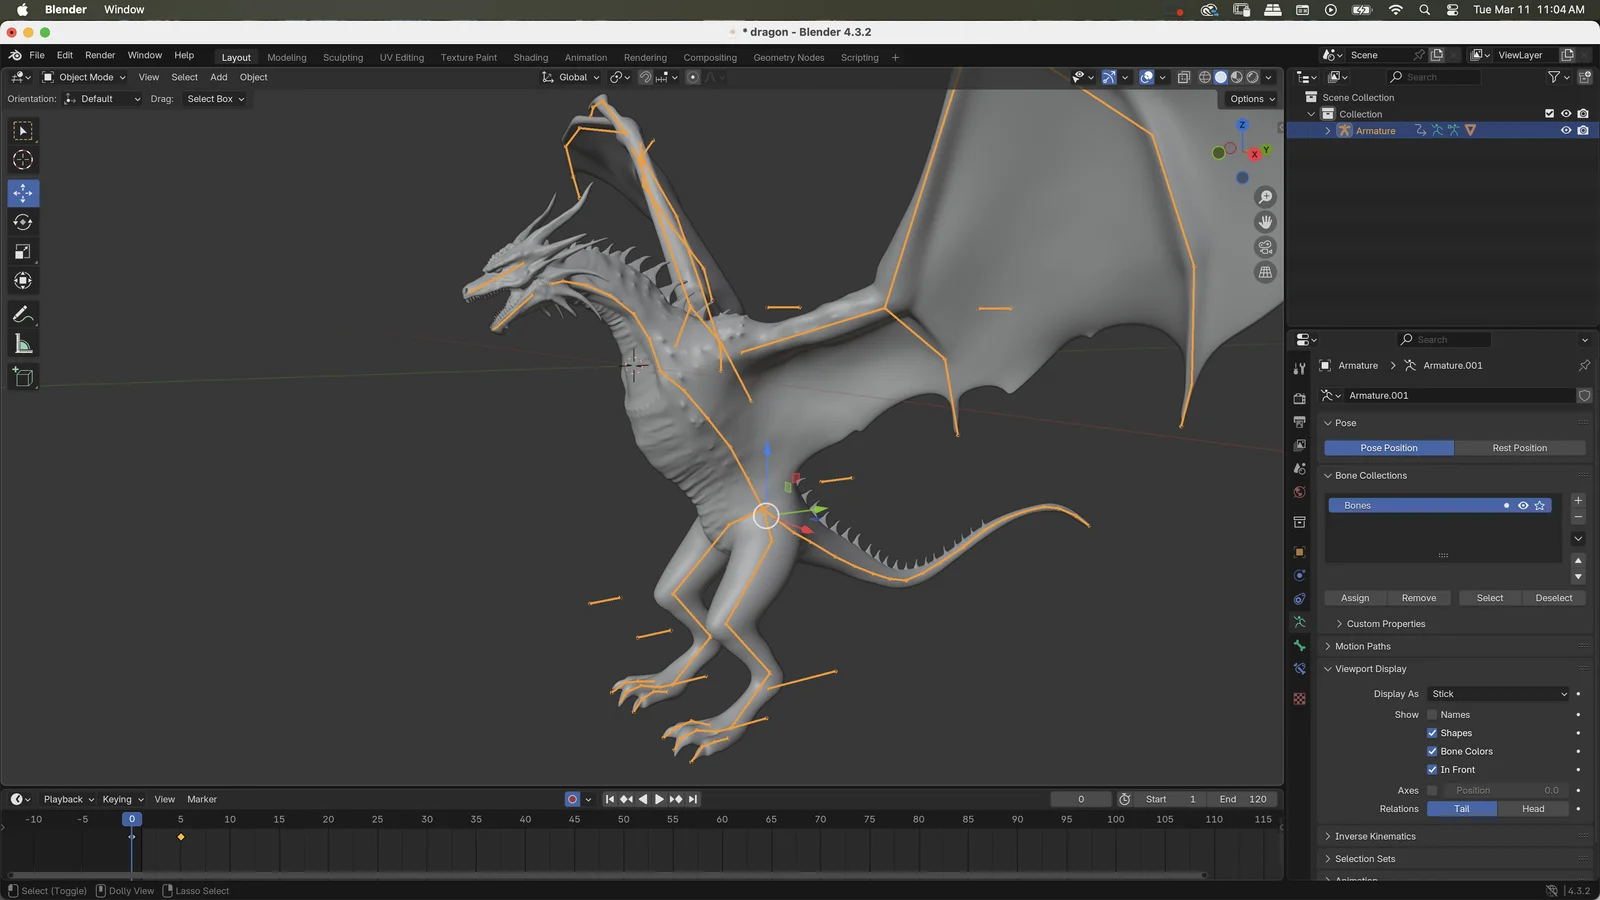Activate the Annotate pencil tool

pos(23,315)
